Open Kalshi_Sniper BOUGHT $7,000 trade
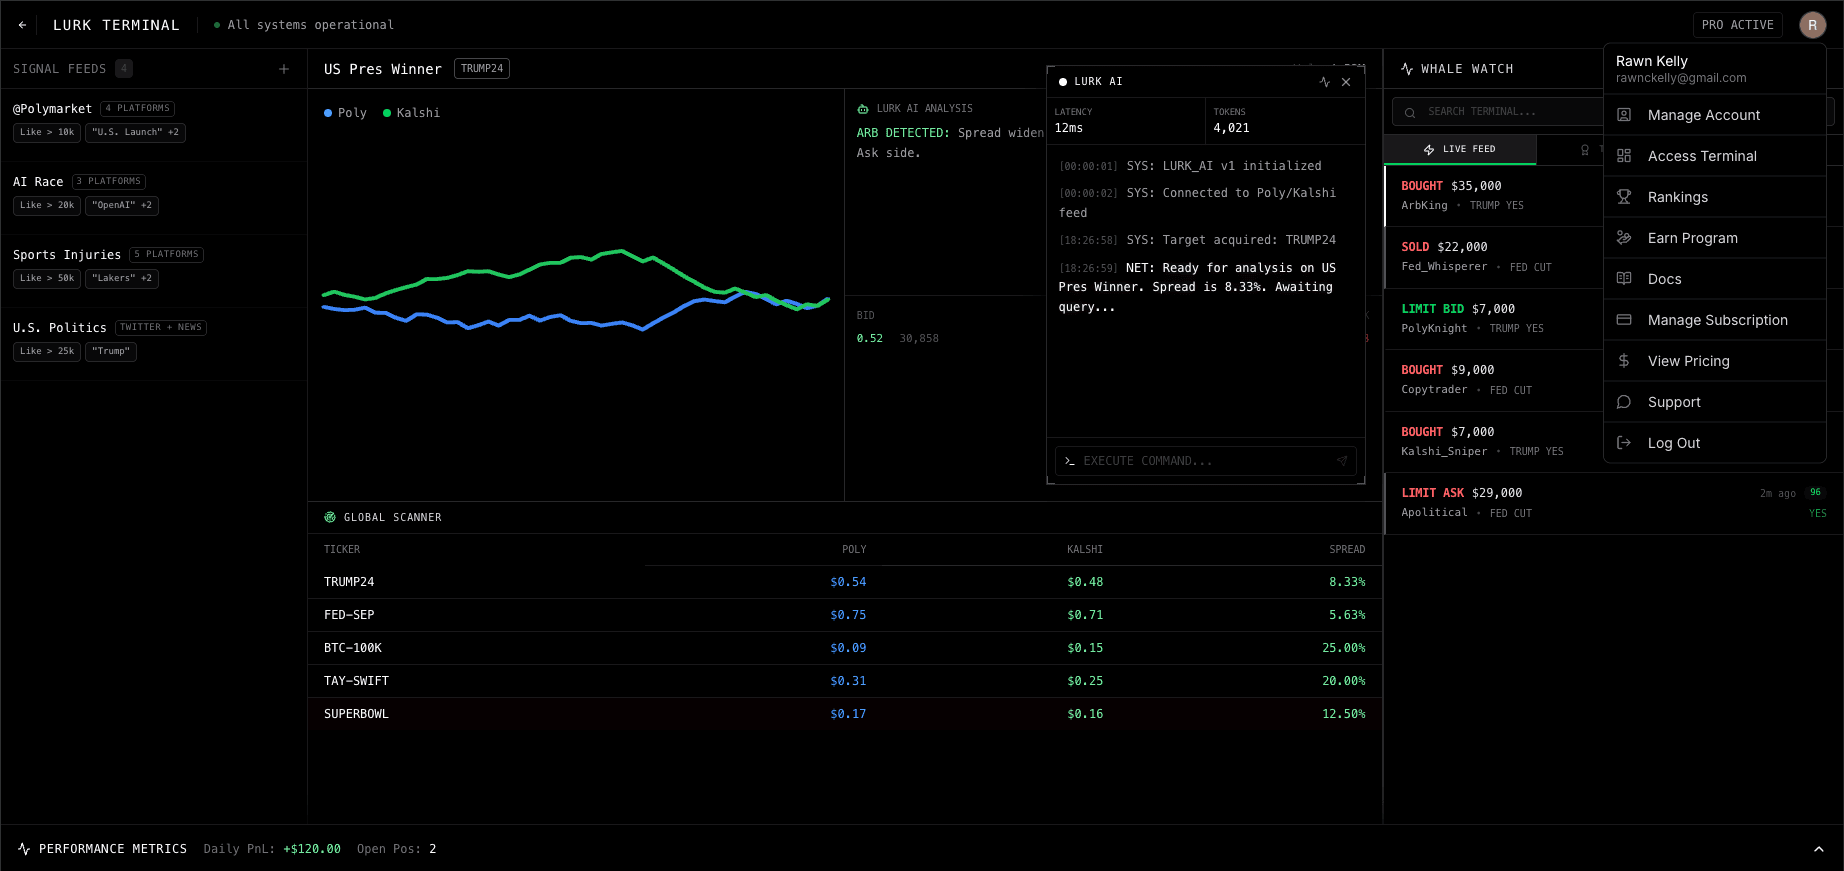1844x871 pixels. pos(1494,442)
